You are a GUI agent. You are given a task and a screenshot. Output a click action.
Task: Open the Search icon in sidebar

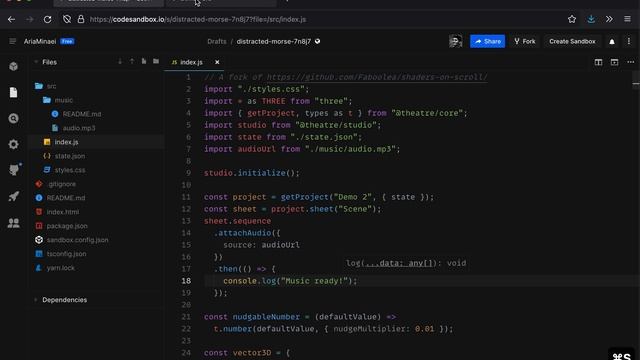pos(13,118)
